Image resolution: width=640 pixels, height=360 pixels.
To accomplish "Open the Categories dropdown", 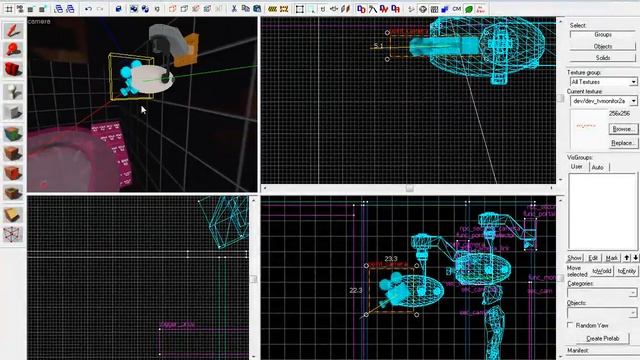I will [x=633, y=293].
